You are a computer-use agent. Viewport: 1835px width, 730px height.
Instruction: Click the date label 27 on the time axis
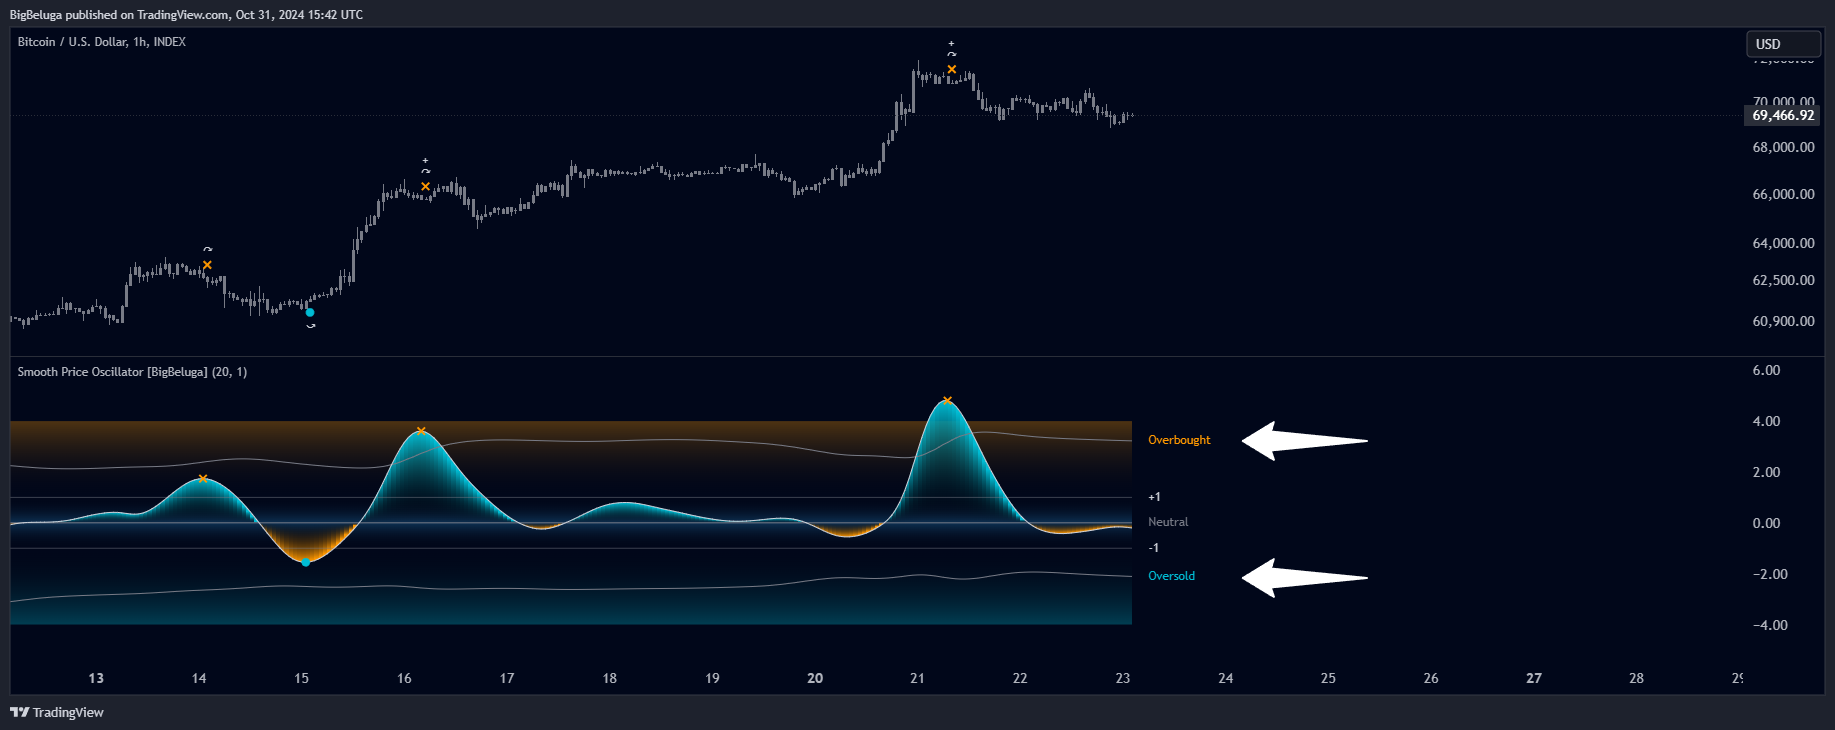click(x=1534, y=678)
